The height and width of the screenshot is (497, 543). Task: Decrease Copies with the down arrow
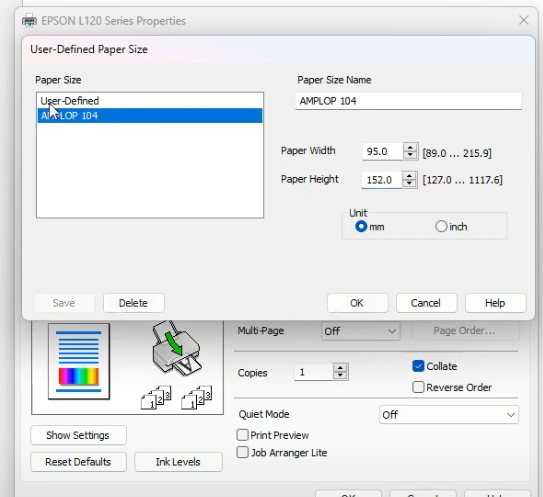(340, 376)
